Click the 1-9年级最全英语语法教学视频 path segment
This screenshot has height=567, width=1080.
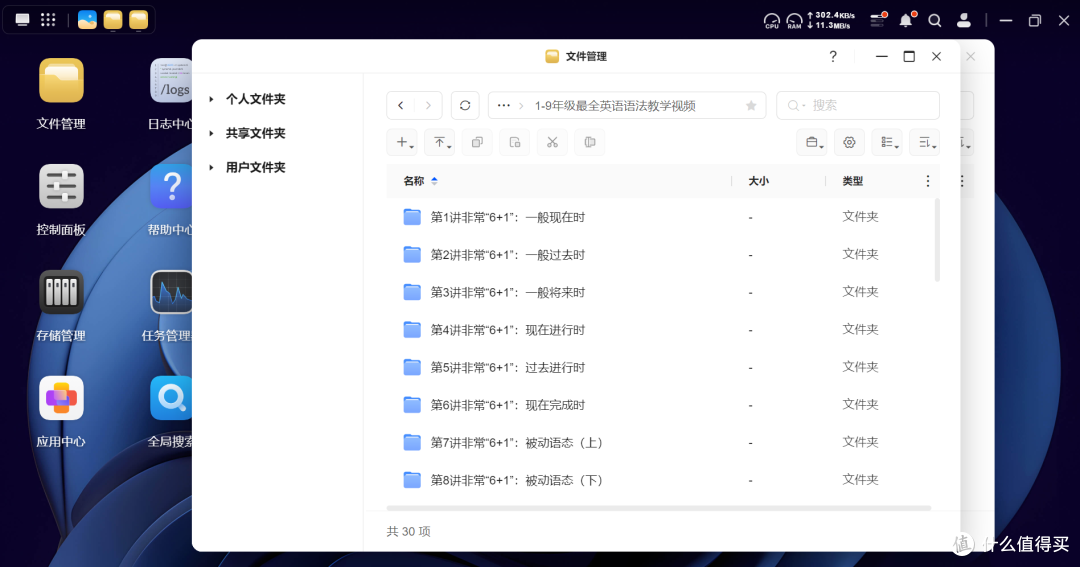pos(615,105)
